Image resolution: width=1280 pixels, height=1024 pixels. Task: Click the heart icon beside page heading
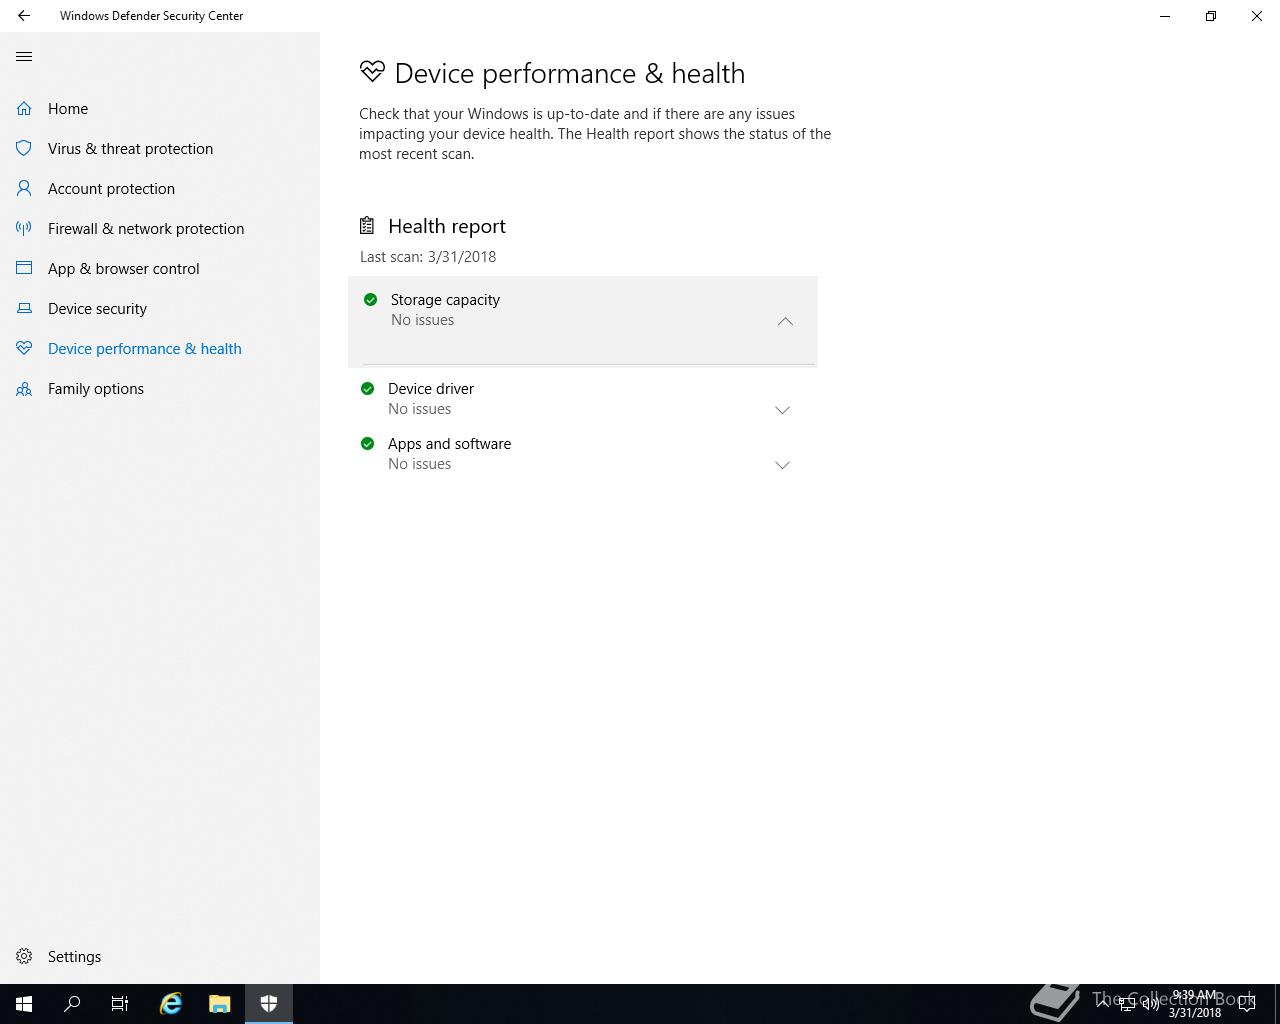click(x=372, y=72)
